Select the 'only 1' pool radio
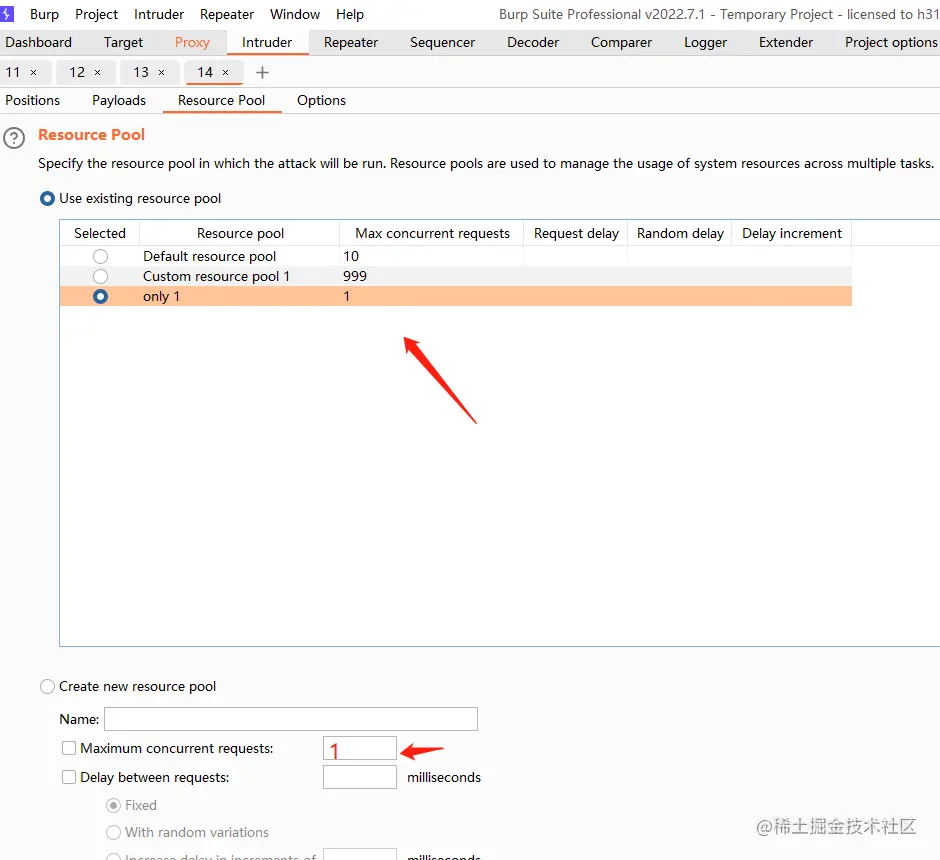Image resolution: width=940 pixels, height=860 pixels. click(x=100, y=297)
